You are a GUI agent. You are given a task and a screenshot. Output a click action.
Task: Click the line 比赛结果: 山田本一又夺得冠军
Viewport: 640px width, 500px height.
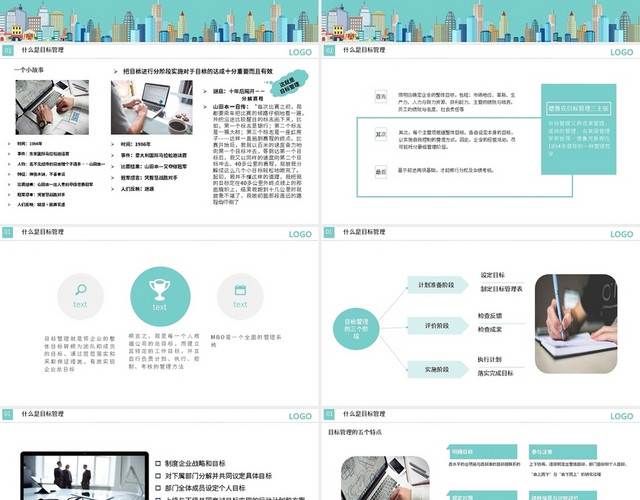point(154,167)
